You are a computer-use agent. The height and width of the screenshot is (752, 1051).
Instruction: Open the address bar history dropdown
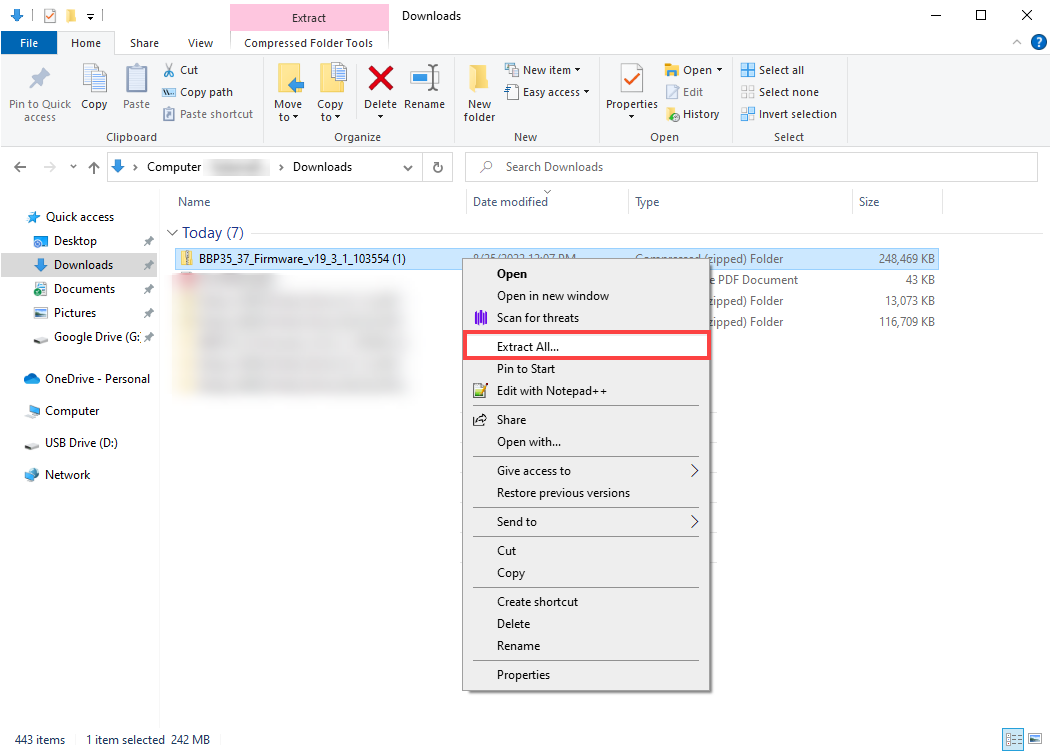point(407,167)
